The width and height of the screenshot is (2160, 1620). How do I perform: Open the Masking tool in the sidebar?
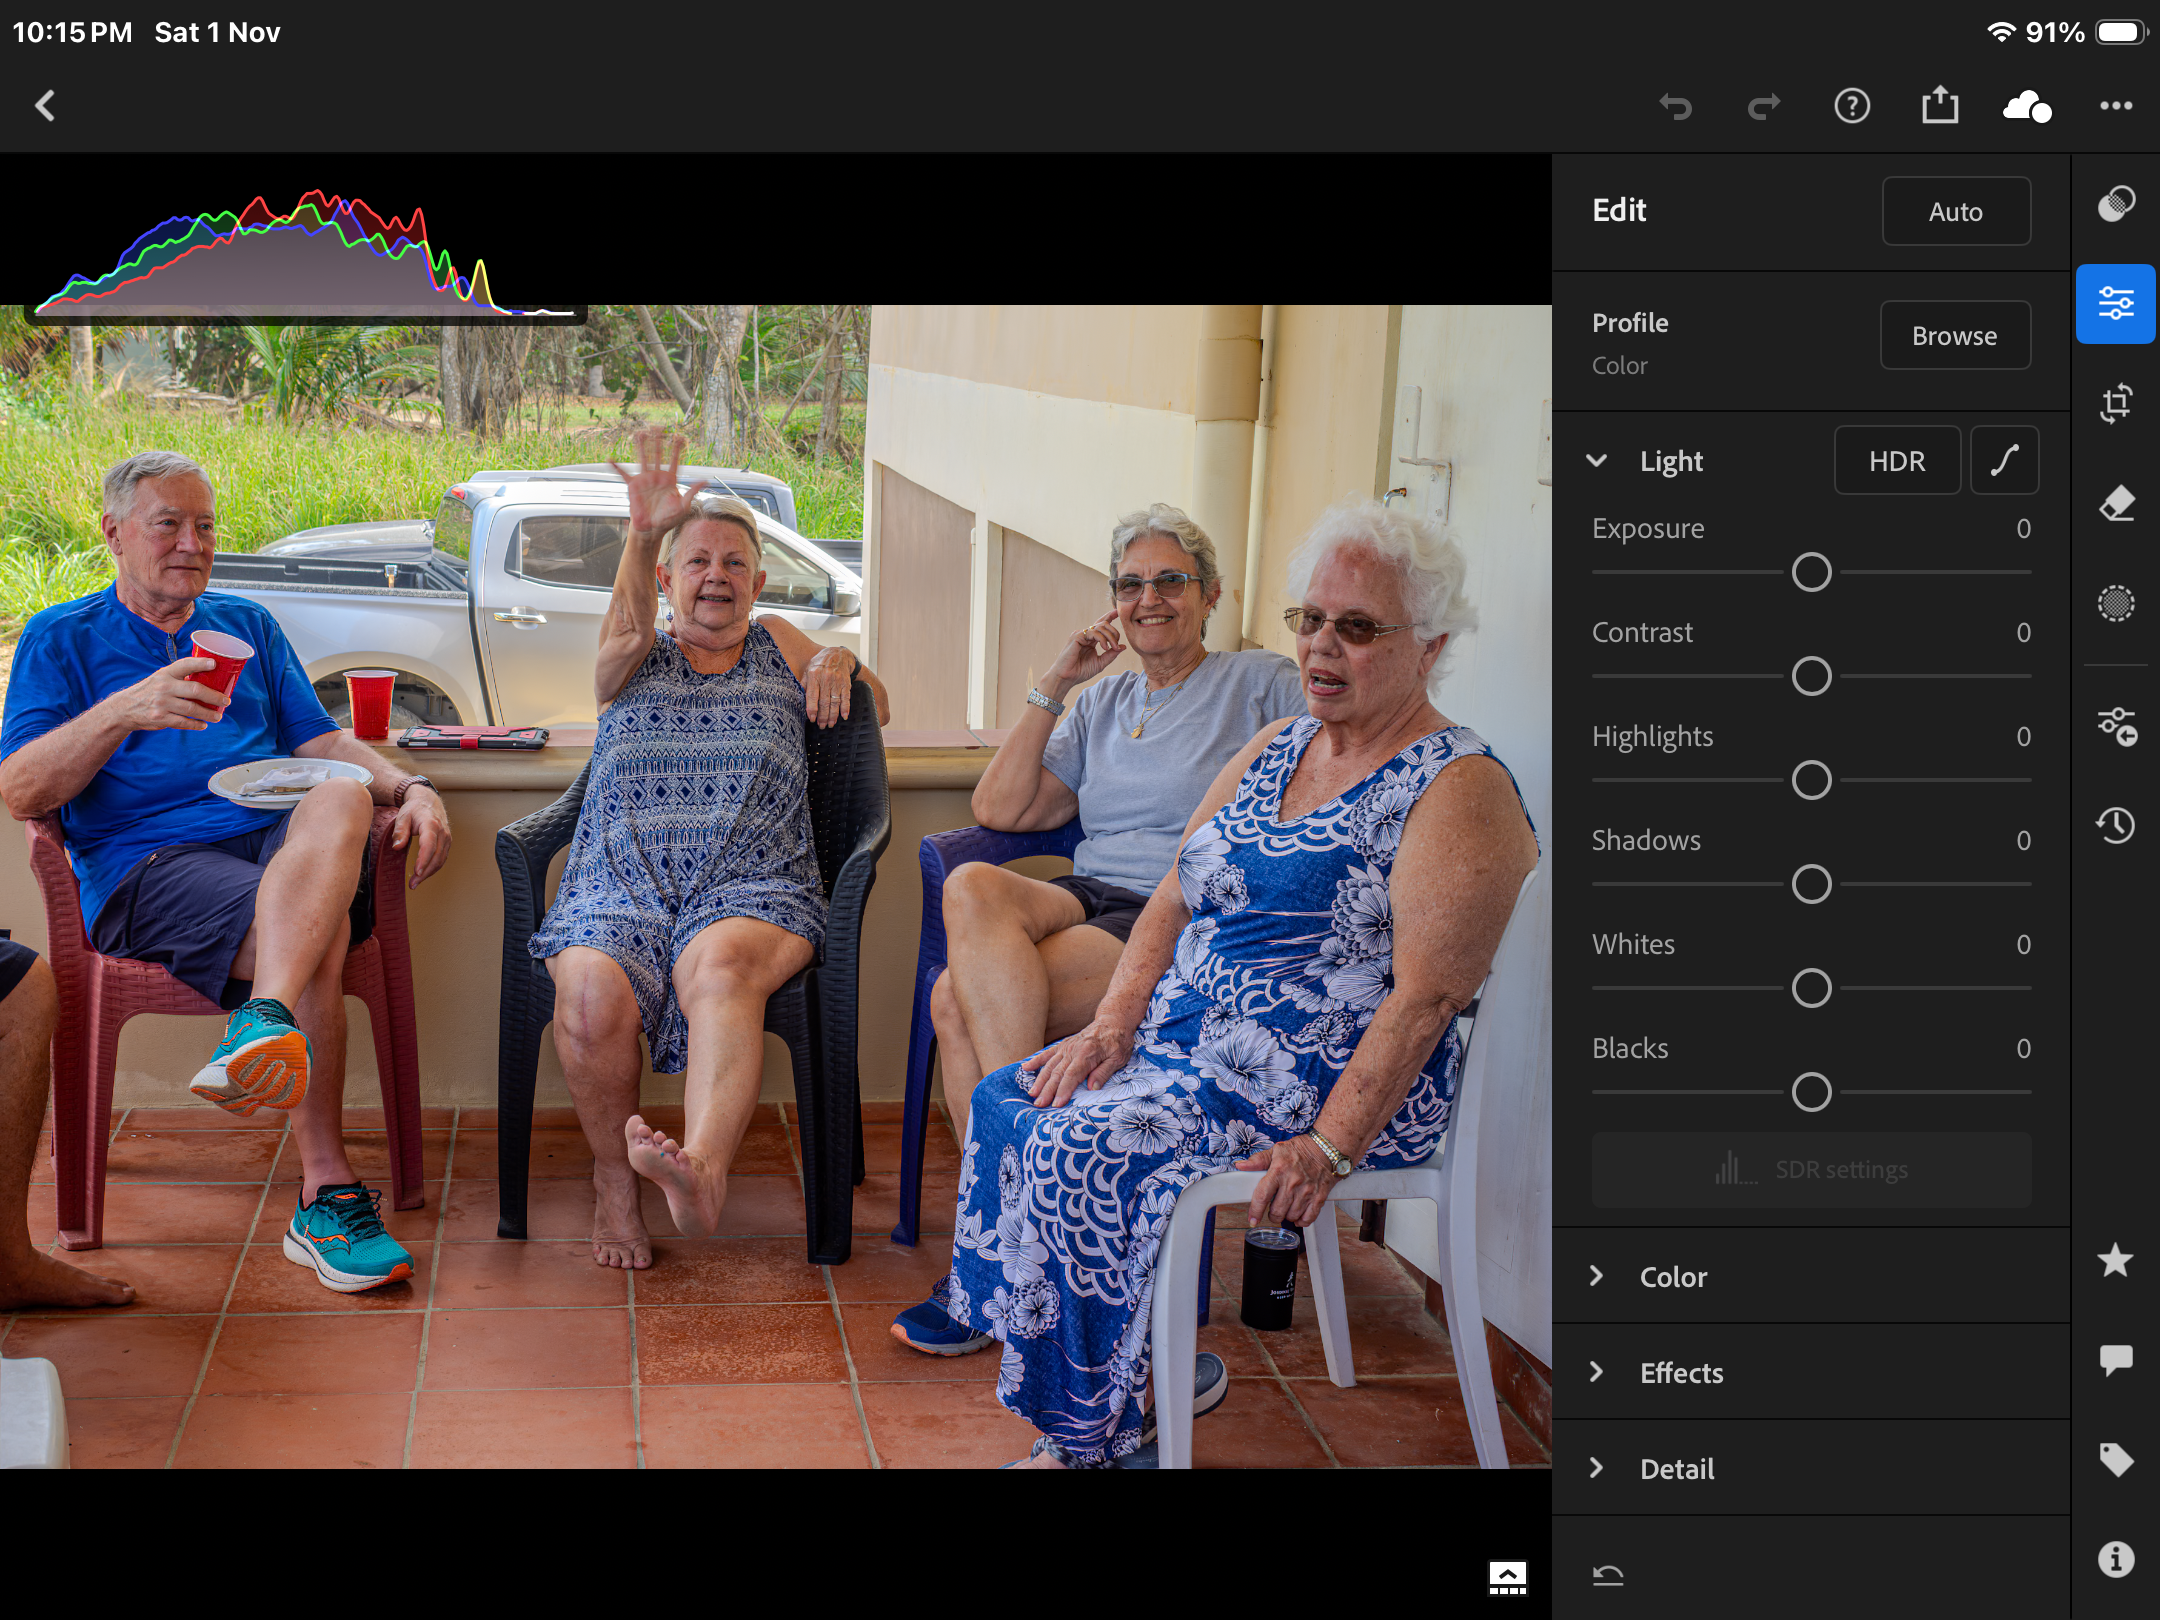click(x=2115, y=204)
